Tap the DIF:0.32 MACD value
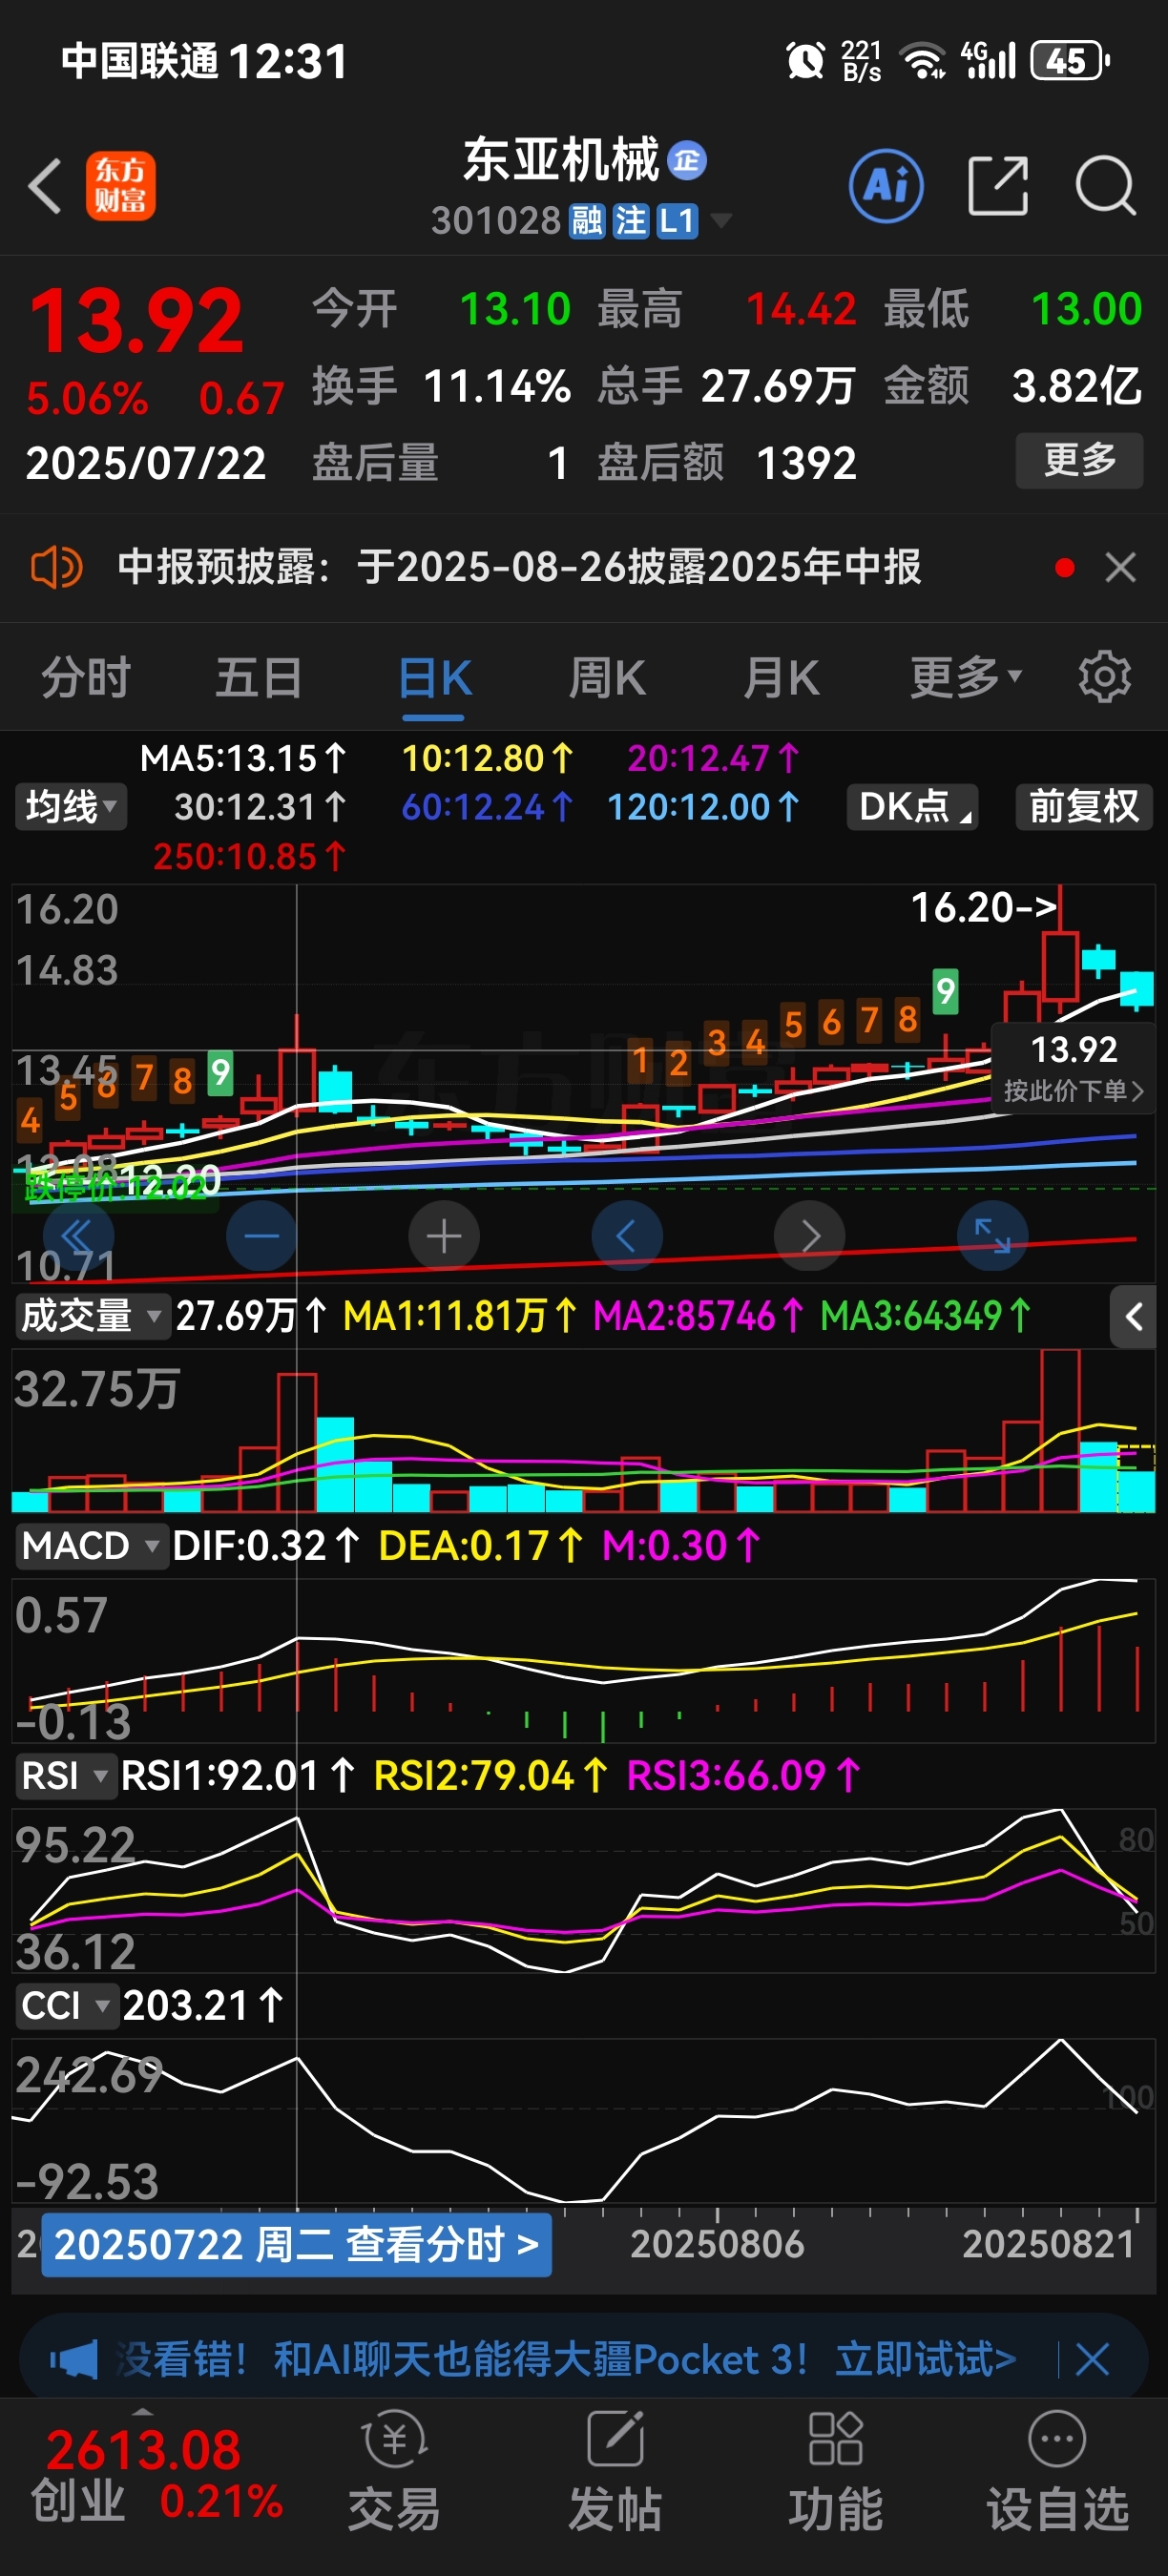This screenshot has height=2576, width=1168. tap(265, 1546)
